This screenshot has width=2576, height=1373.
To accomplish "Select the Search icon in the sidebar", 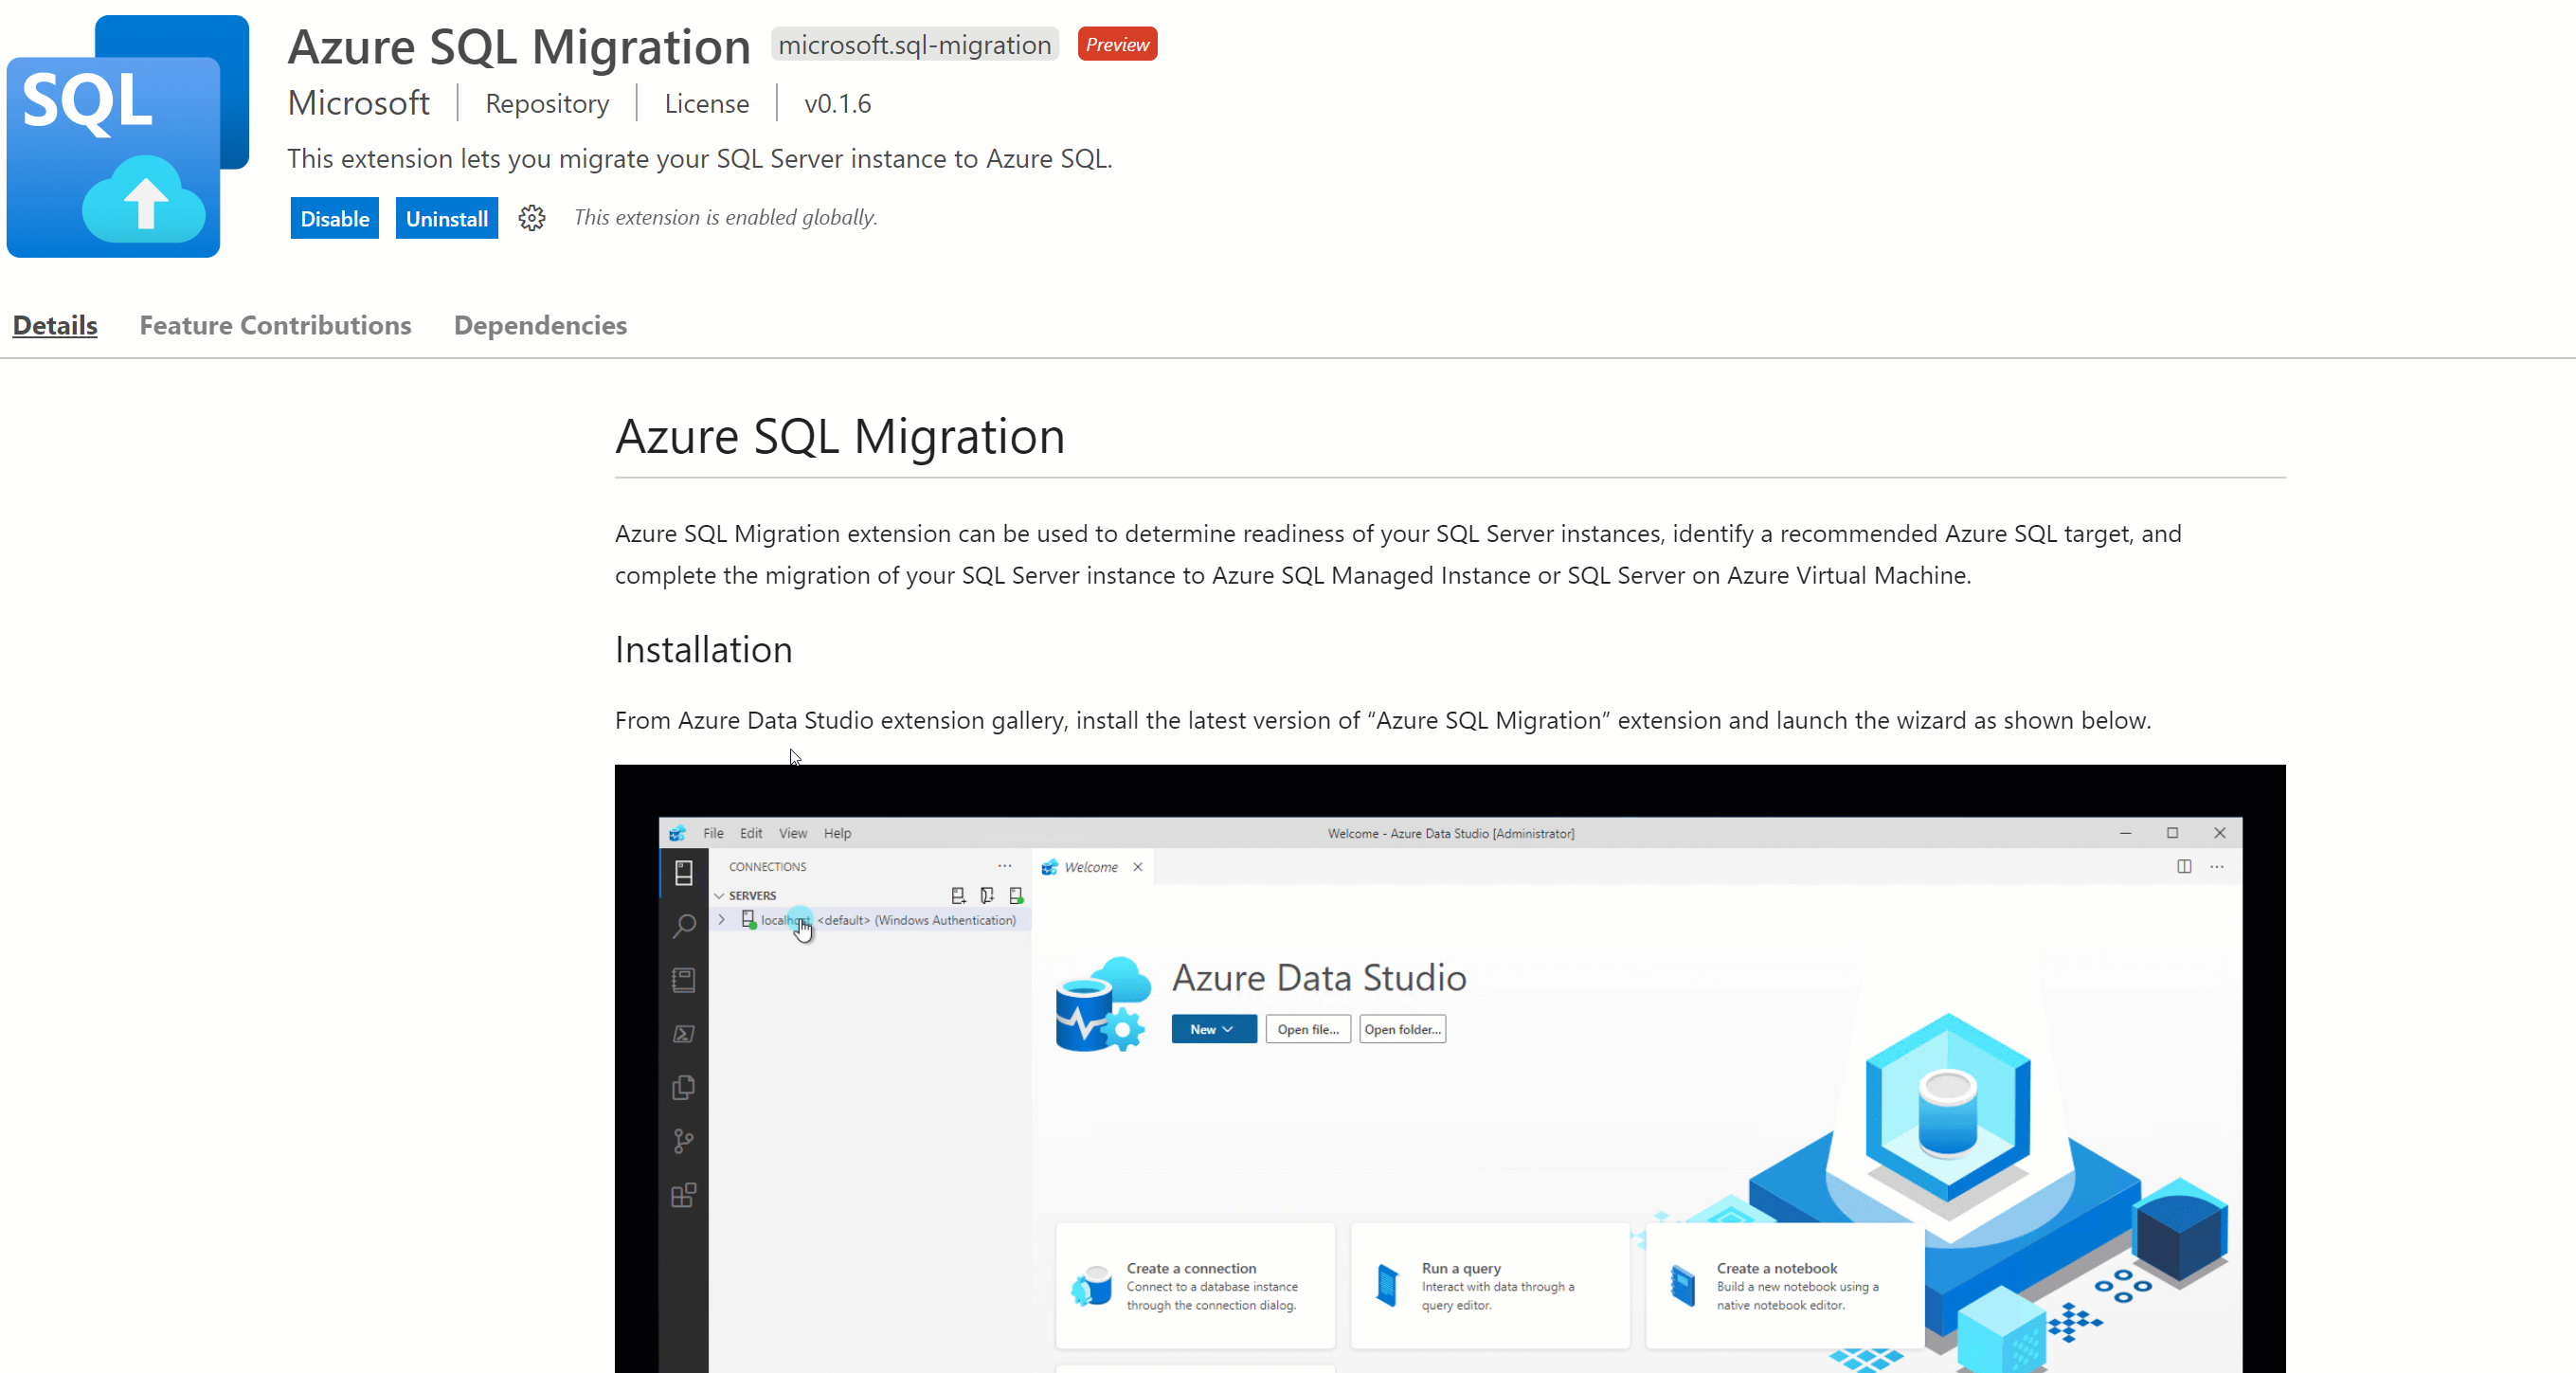I will [684, 926].
